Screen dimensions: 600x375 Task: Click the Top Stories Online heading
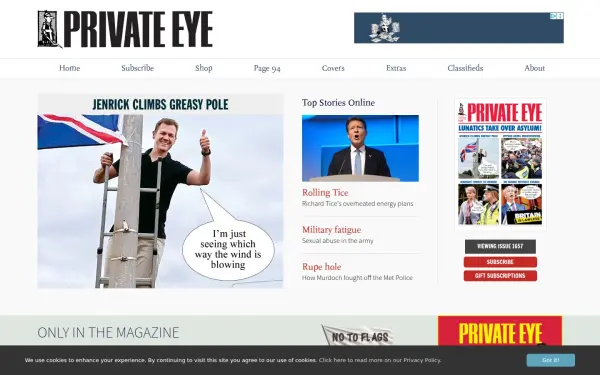[x=338, y=103]
